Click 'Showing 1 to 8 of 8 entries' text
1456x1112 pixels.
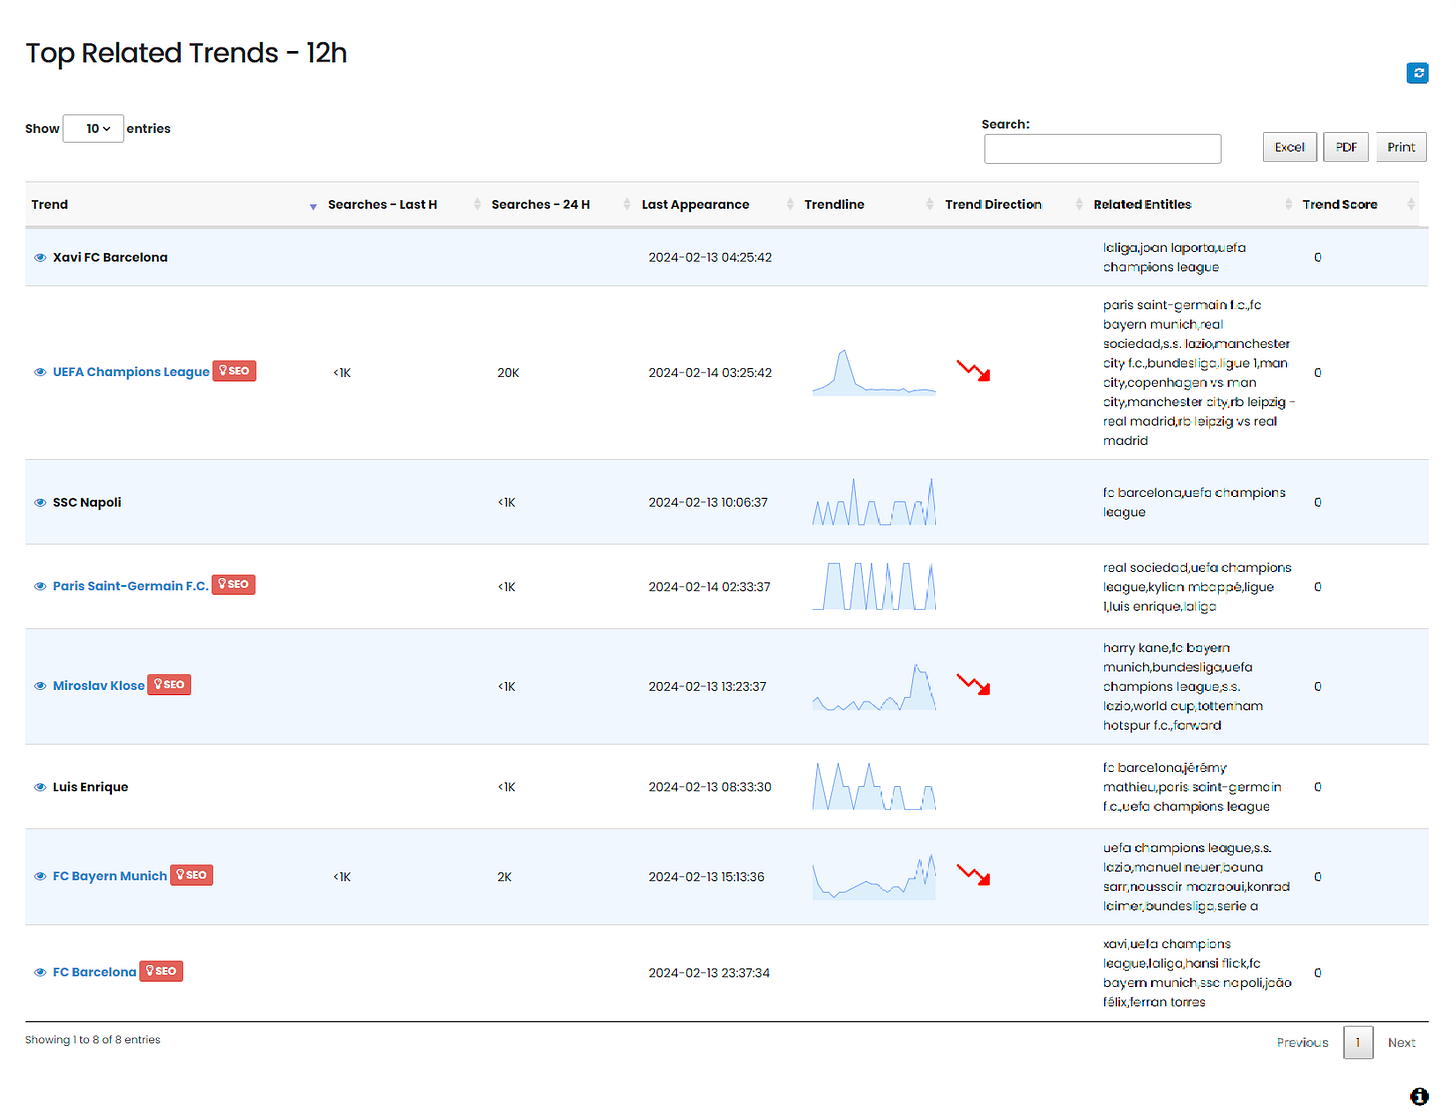coord(93,1040)
